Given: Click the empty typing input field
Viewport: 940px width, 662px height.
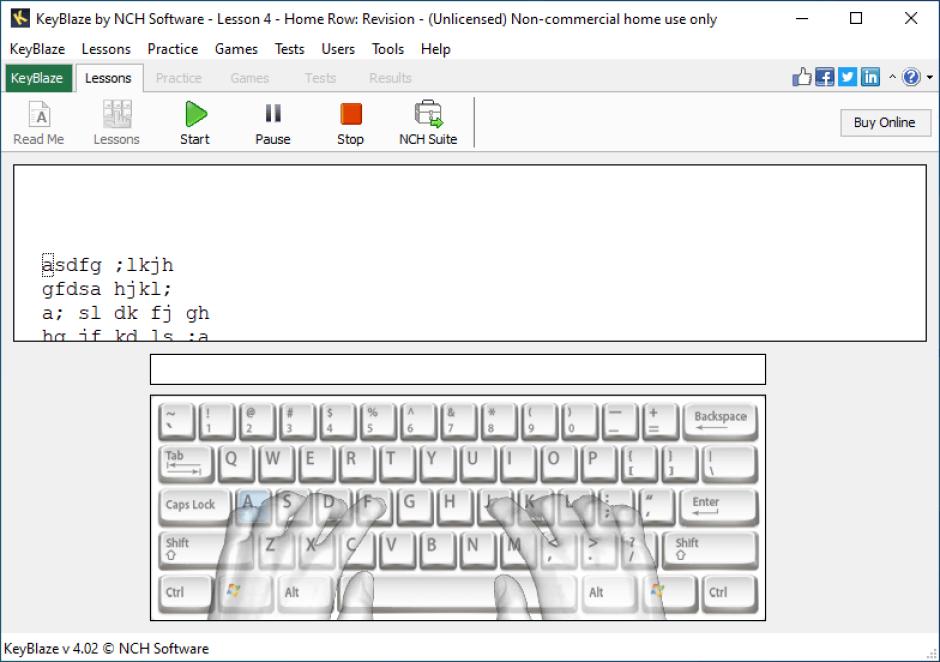Looking at the screenshot, I should pos(458,369).
